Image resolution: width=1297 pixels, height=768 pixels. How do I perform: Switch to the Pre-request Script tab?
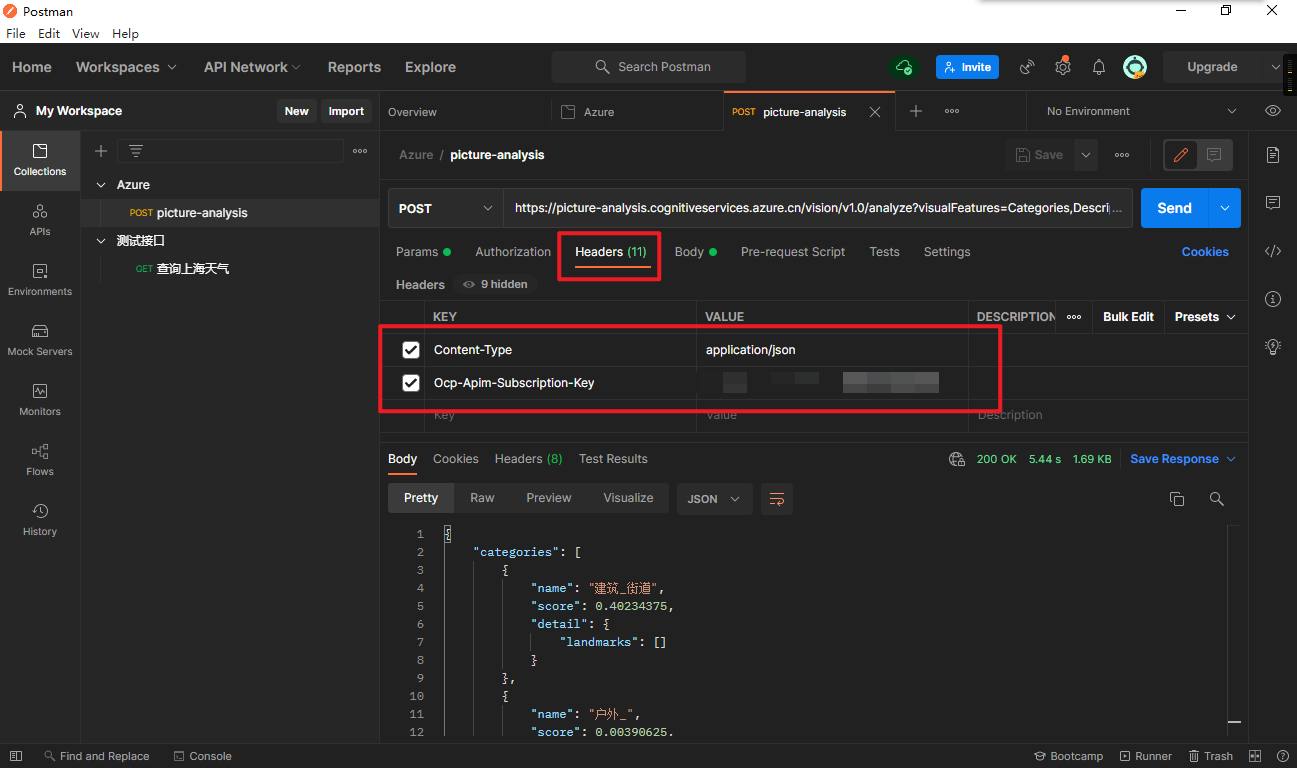point(793,252)
